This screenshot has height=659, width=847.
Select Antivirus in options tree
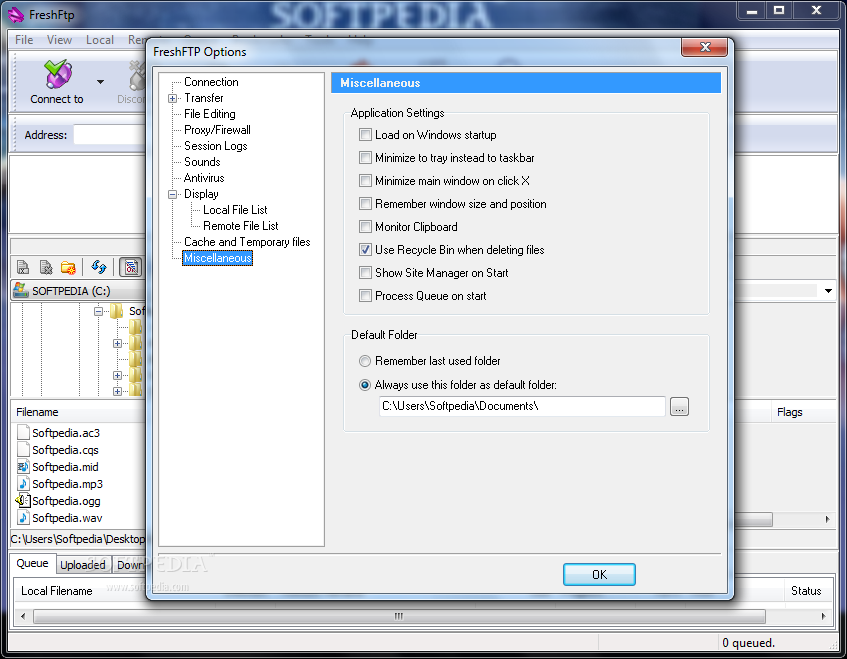click(204, 178)
